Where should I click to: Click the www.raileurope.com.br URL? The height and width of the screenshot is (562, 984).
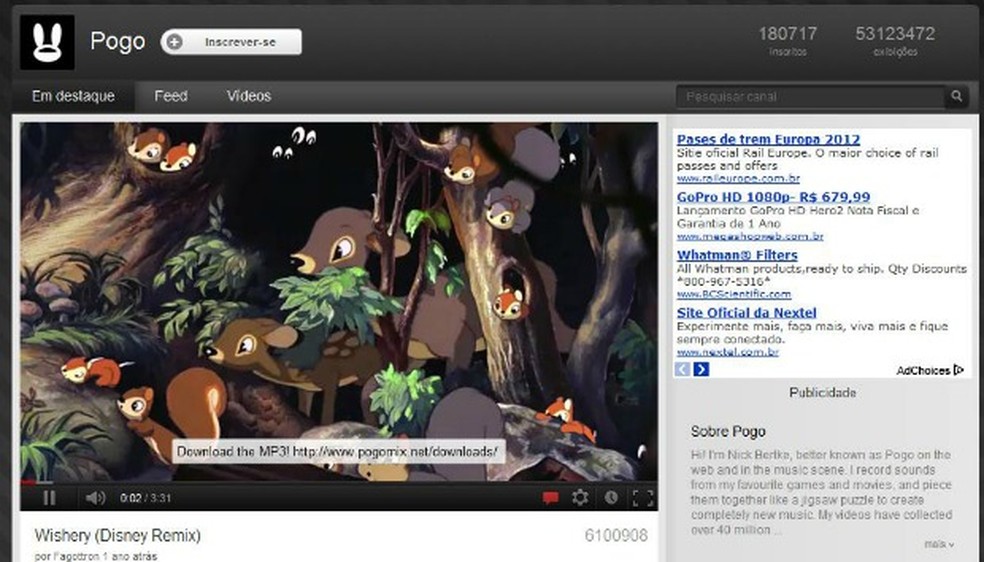coord(738,179)
